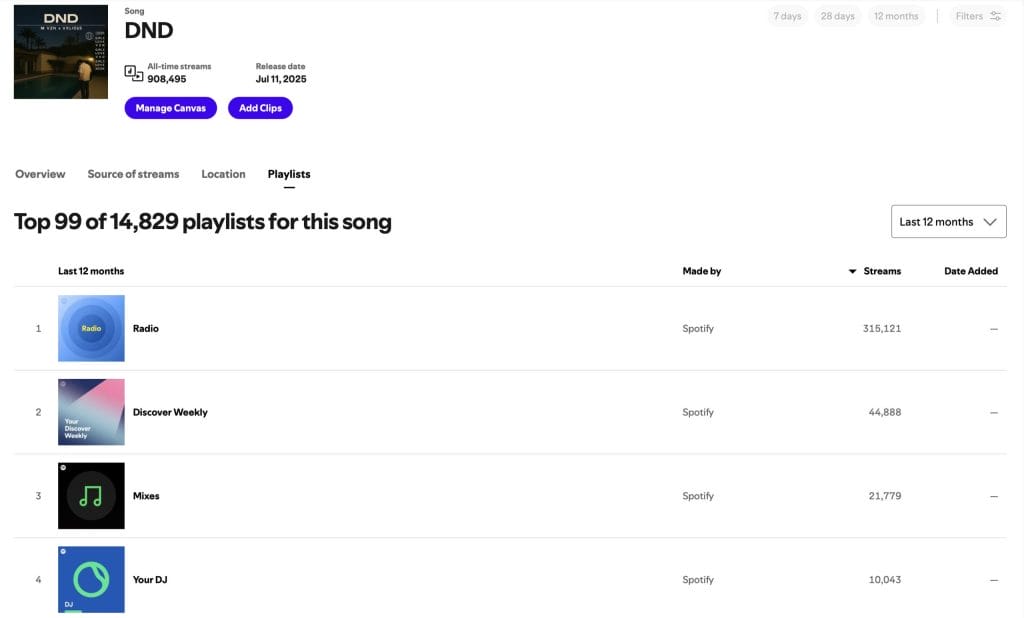Switch to the Overview tab
Image resolution: width=1024 pixels, height=618 pixels.
tap(40, 174)
